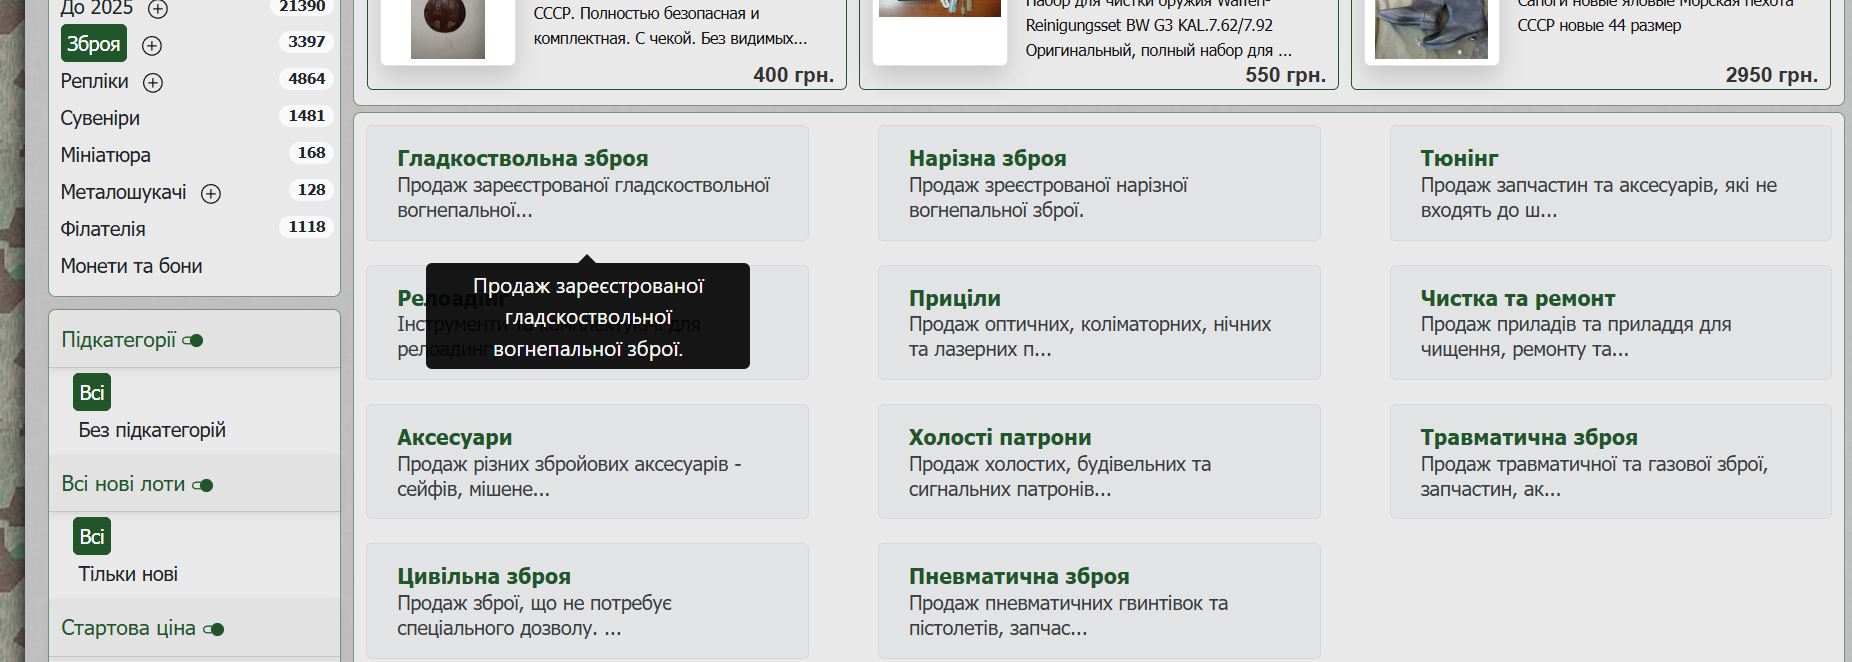Select Всі under Всі нові лоти
The height and width of the screenshot is (662, 1852).
[92, 536]
